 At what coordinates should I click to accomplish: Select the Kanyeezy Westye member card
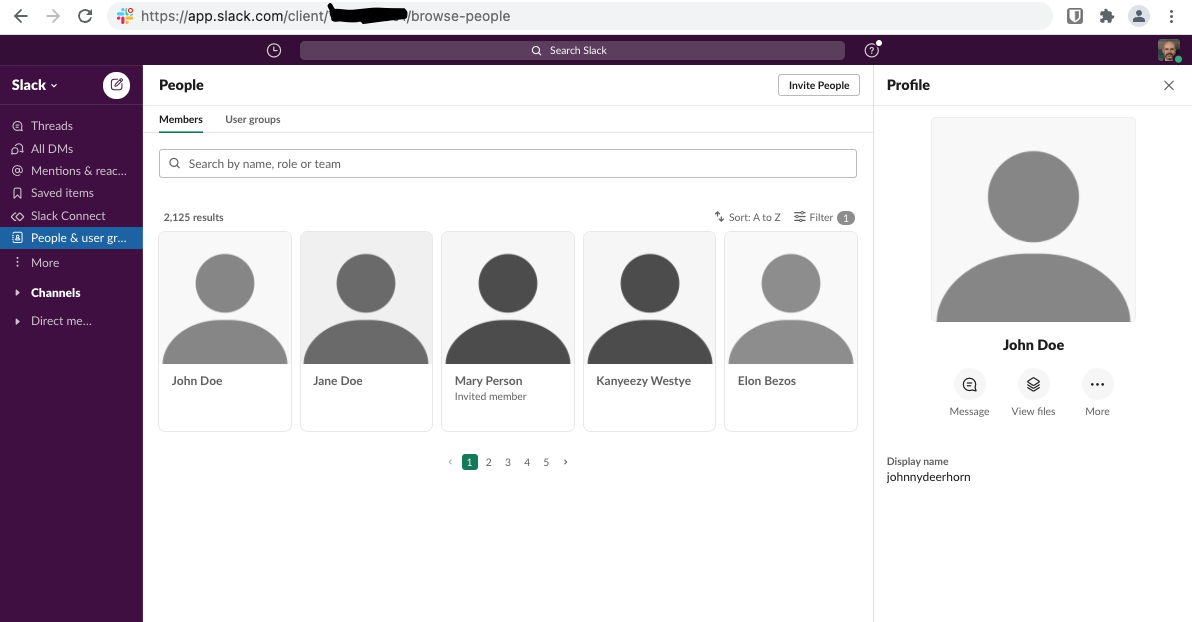point(649,330)
